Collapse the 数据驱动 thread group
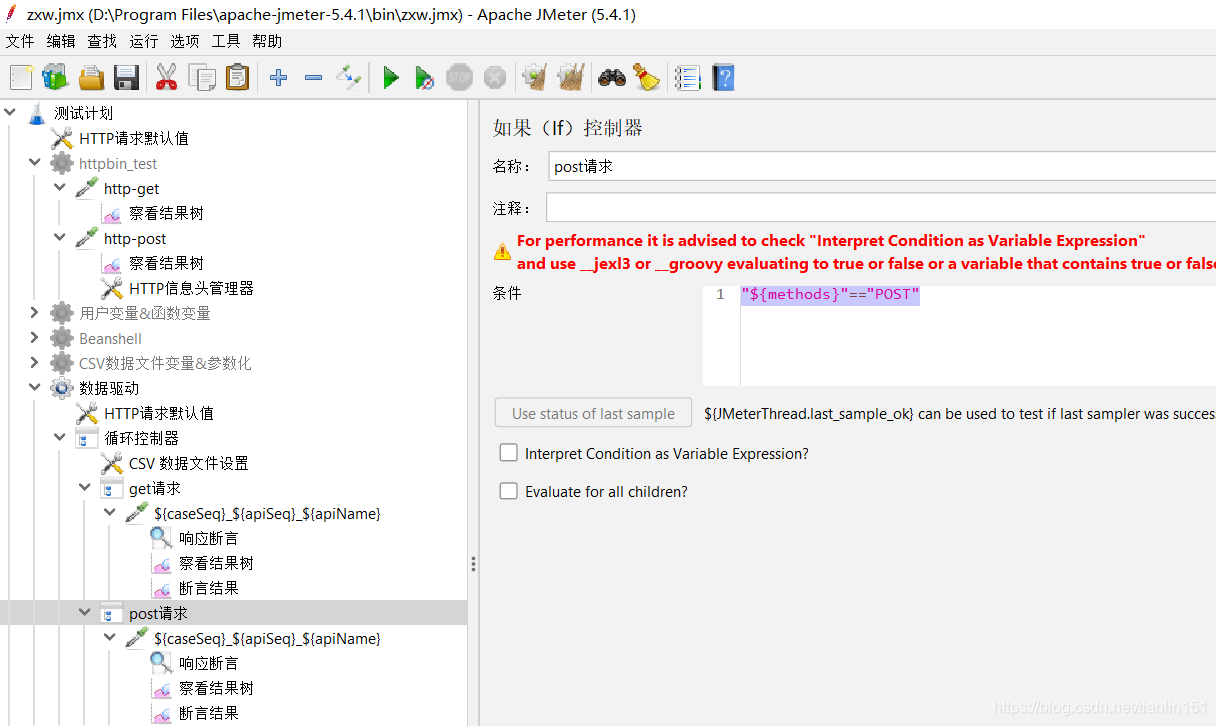This screenshot has height=726, width=1216. pos(35,388)
